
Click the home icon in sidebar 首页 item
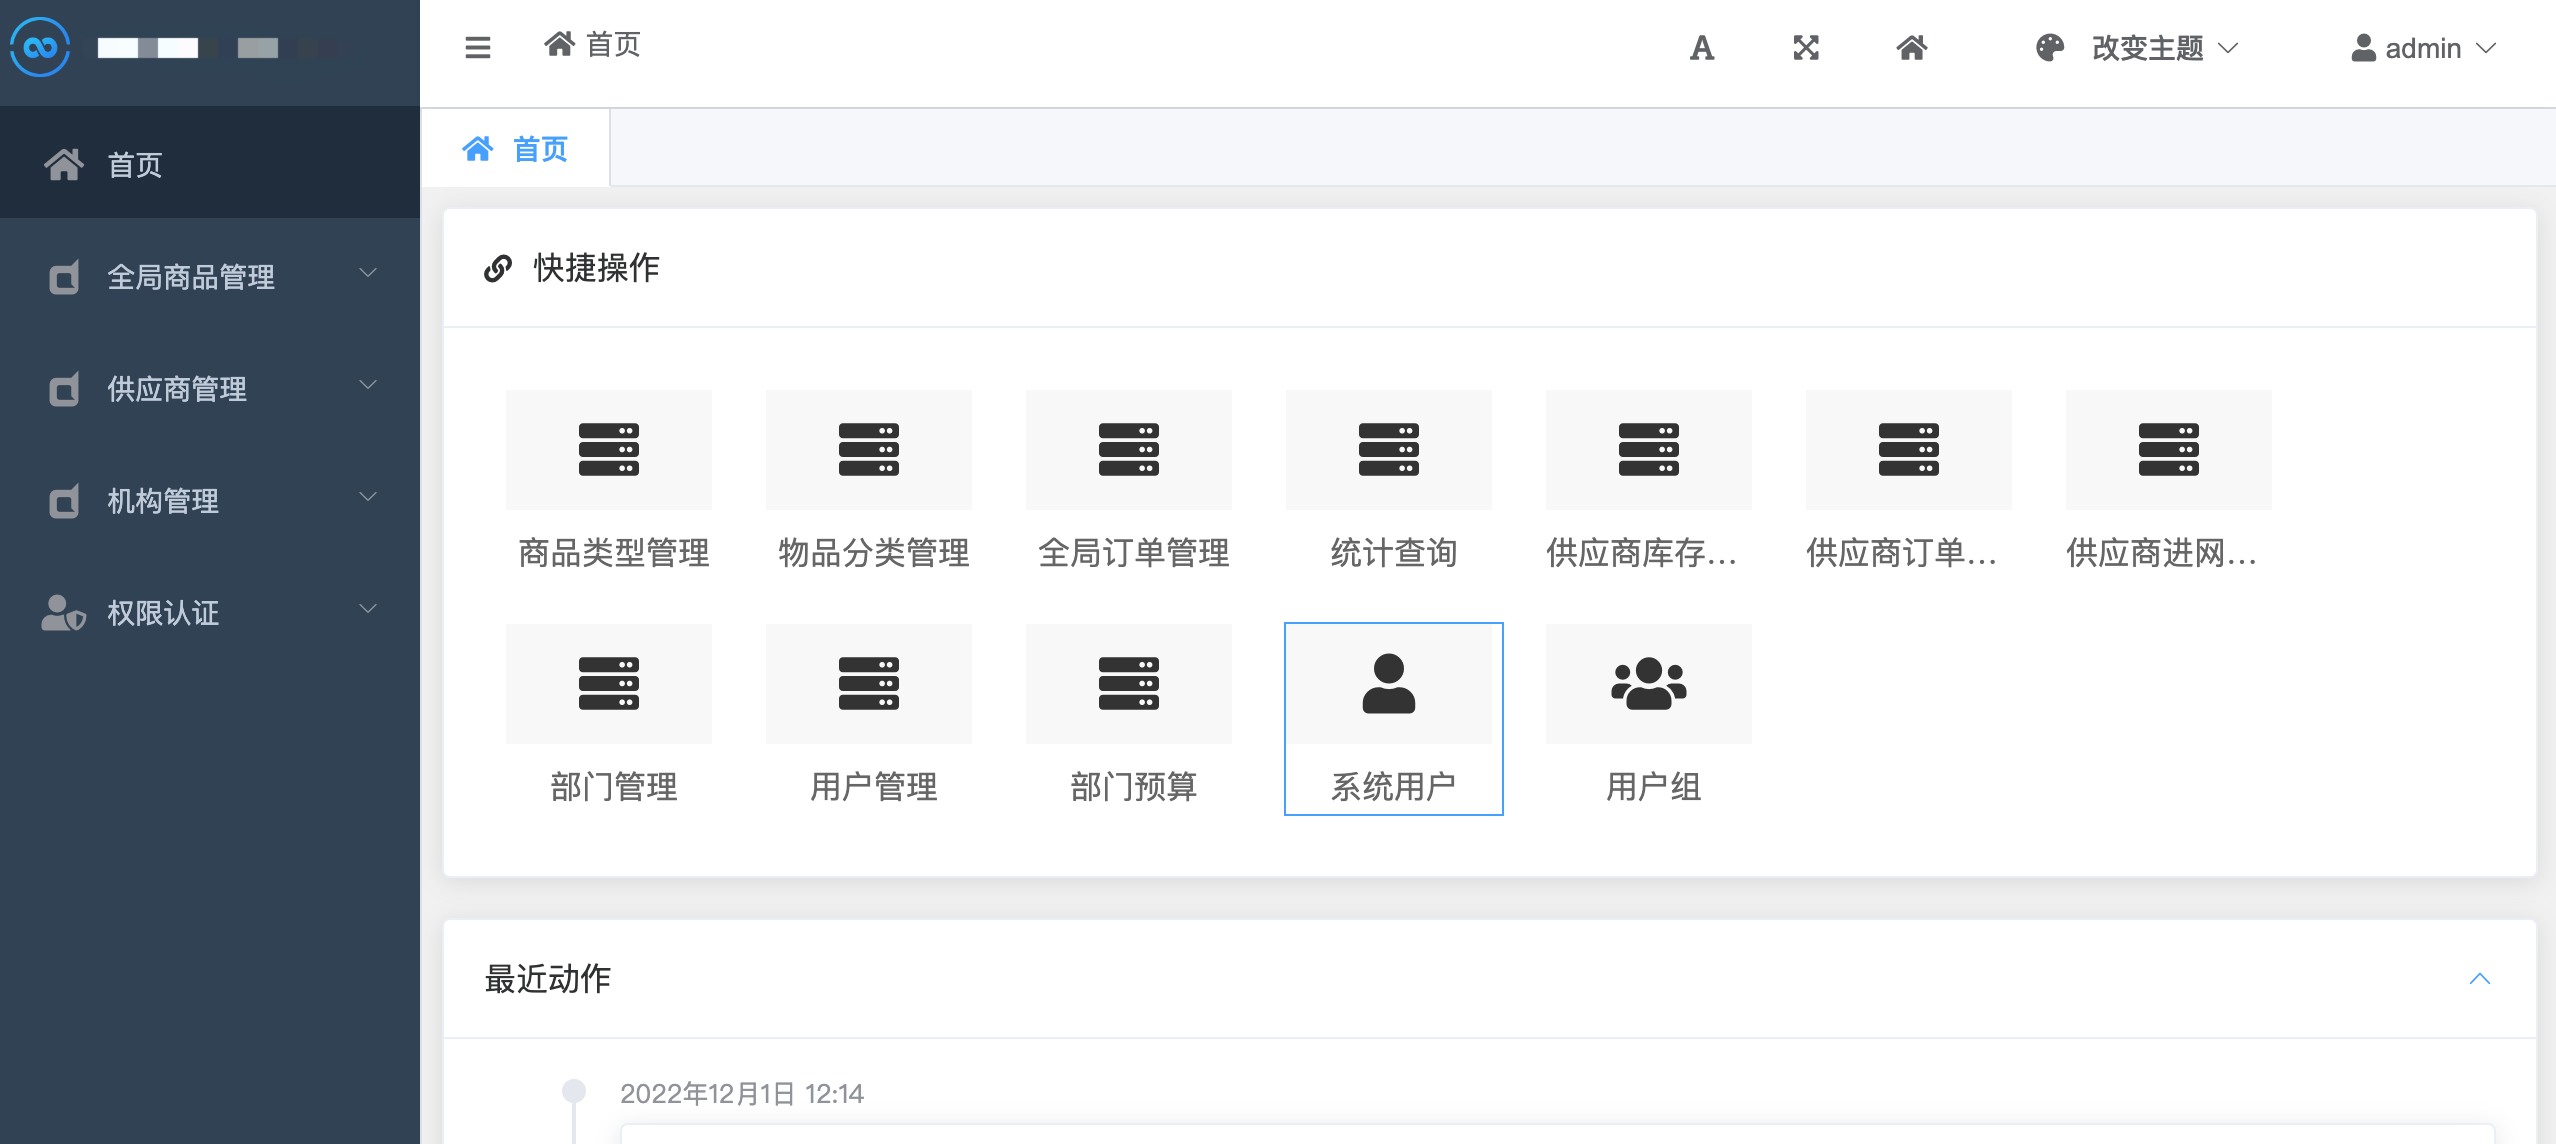[64, 164]
